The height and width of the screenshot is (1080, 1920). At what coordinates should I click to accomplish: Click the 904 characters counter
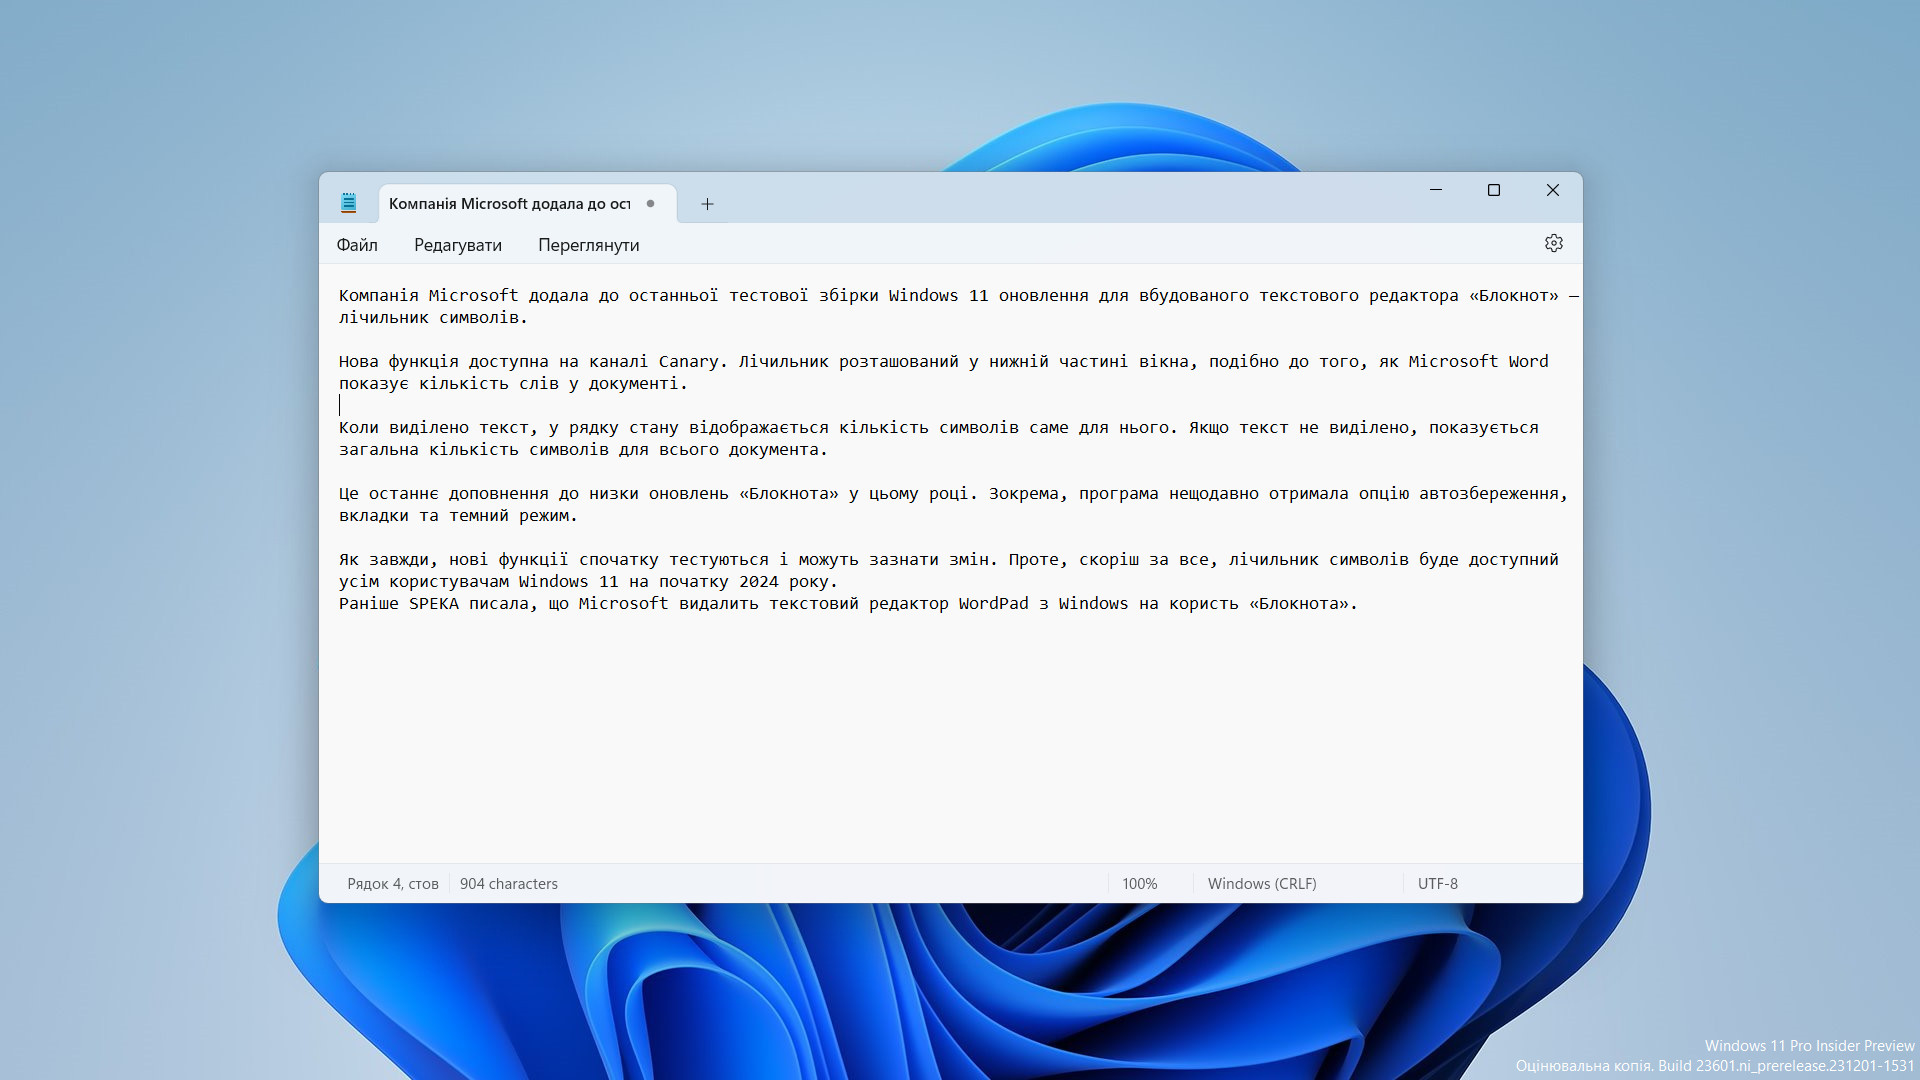point(508,884)
